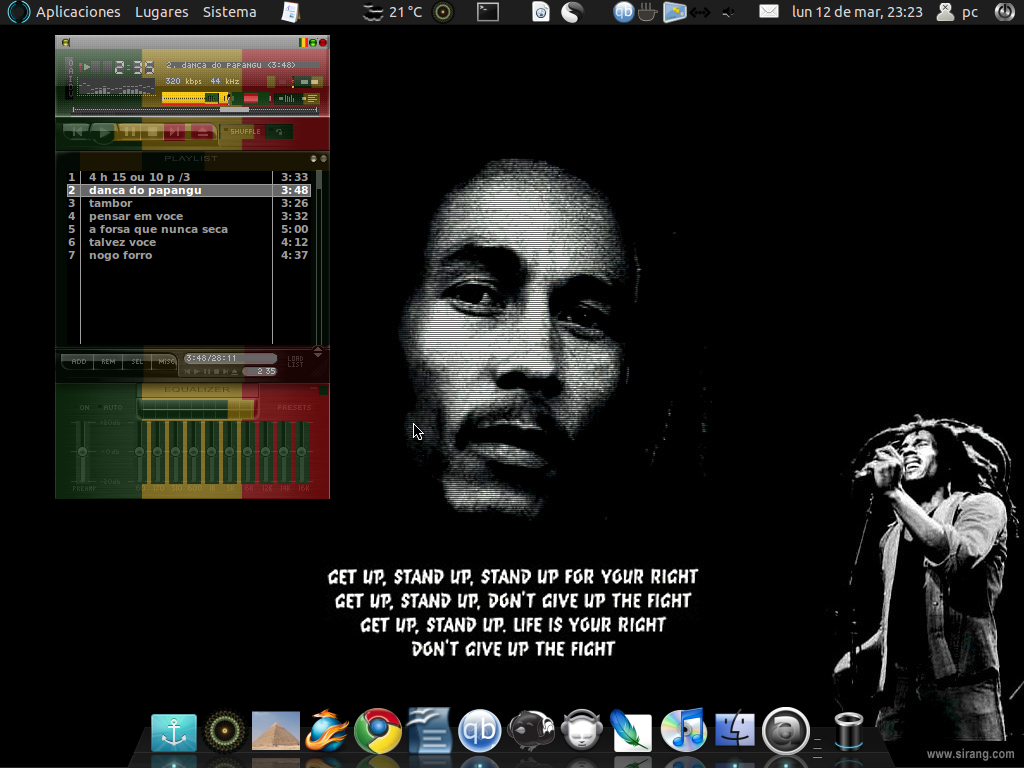Click the mini Stop button in playlist footer
The image size is (1024, 768).
click(x=216, y=372)
